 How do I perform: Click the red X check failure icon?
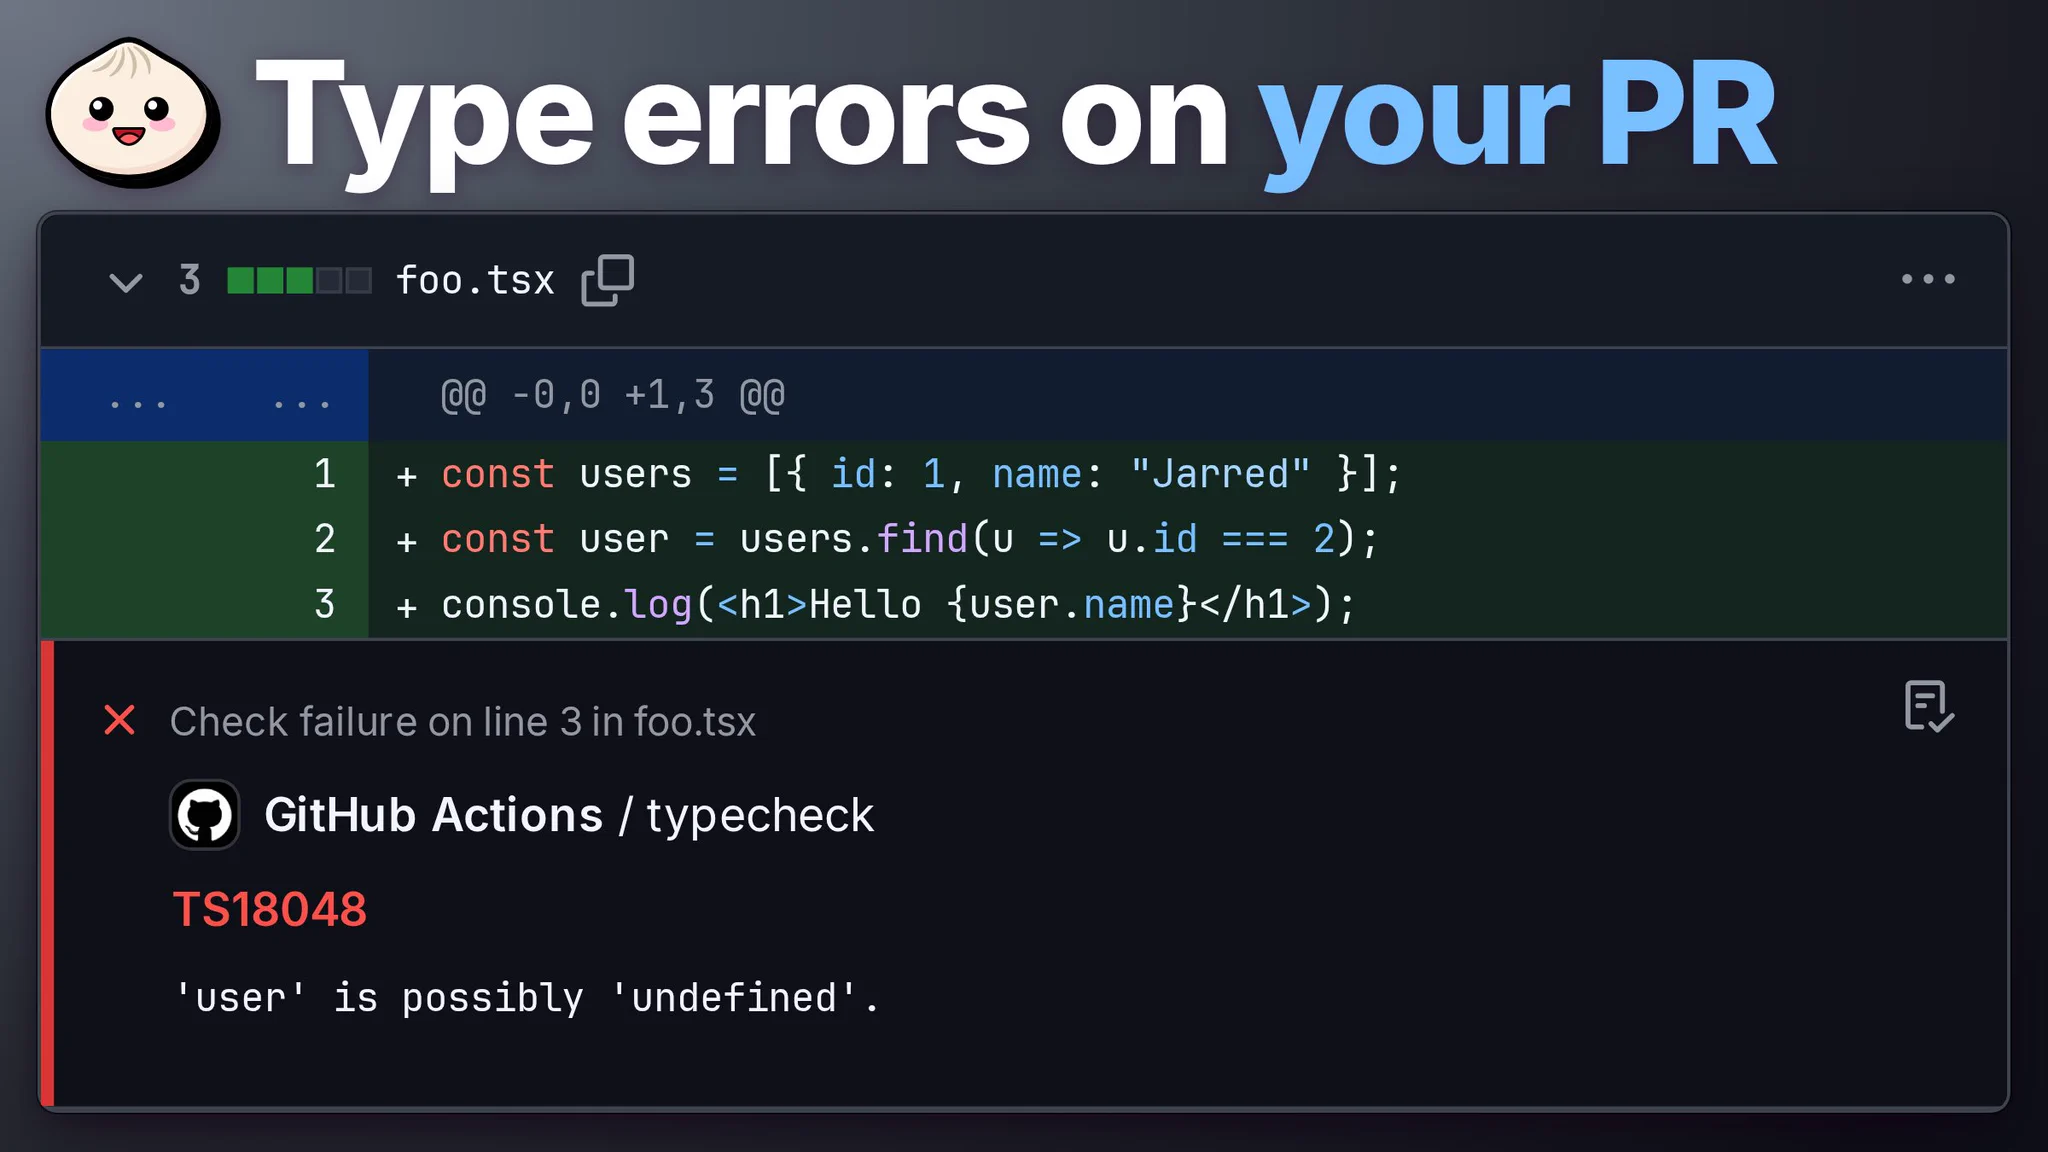click(x=120, y=720)
